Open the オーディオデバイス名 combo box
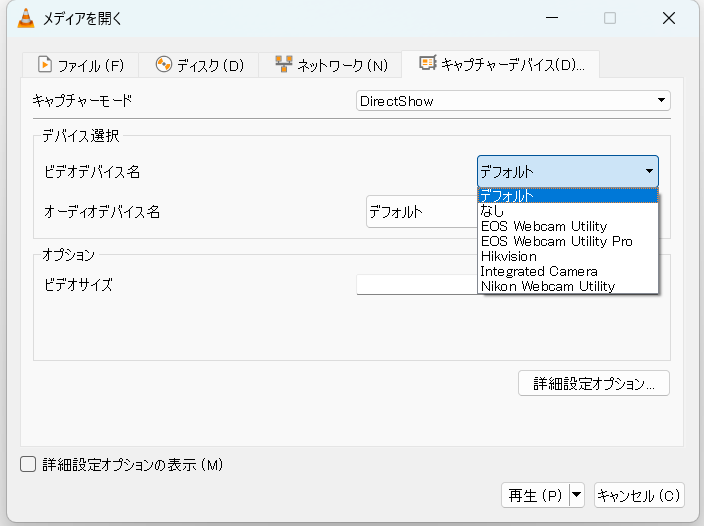The height and width of the screenshot is (526, 704). 420,212
